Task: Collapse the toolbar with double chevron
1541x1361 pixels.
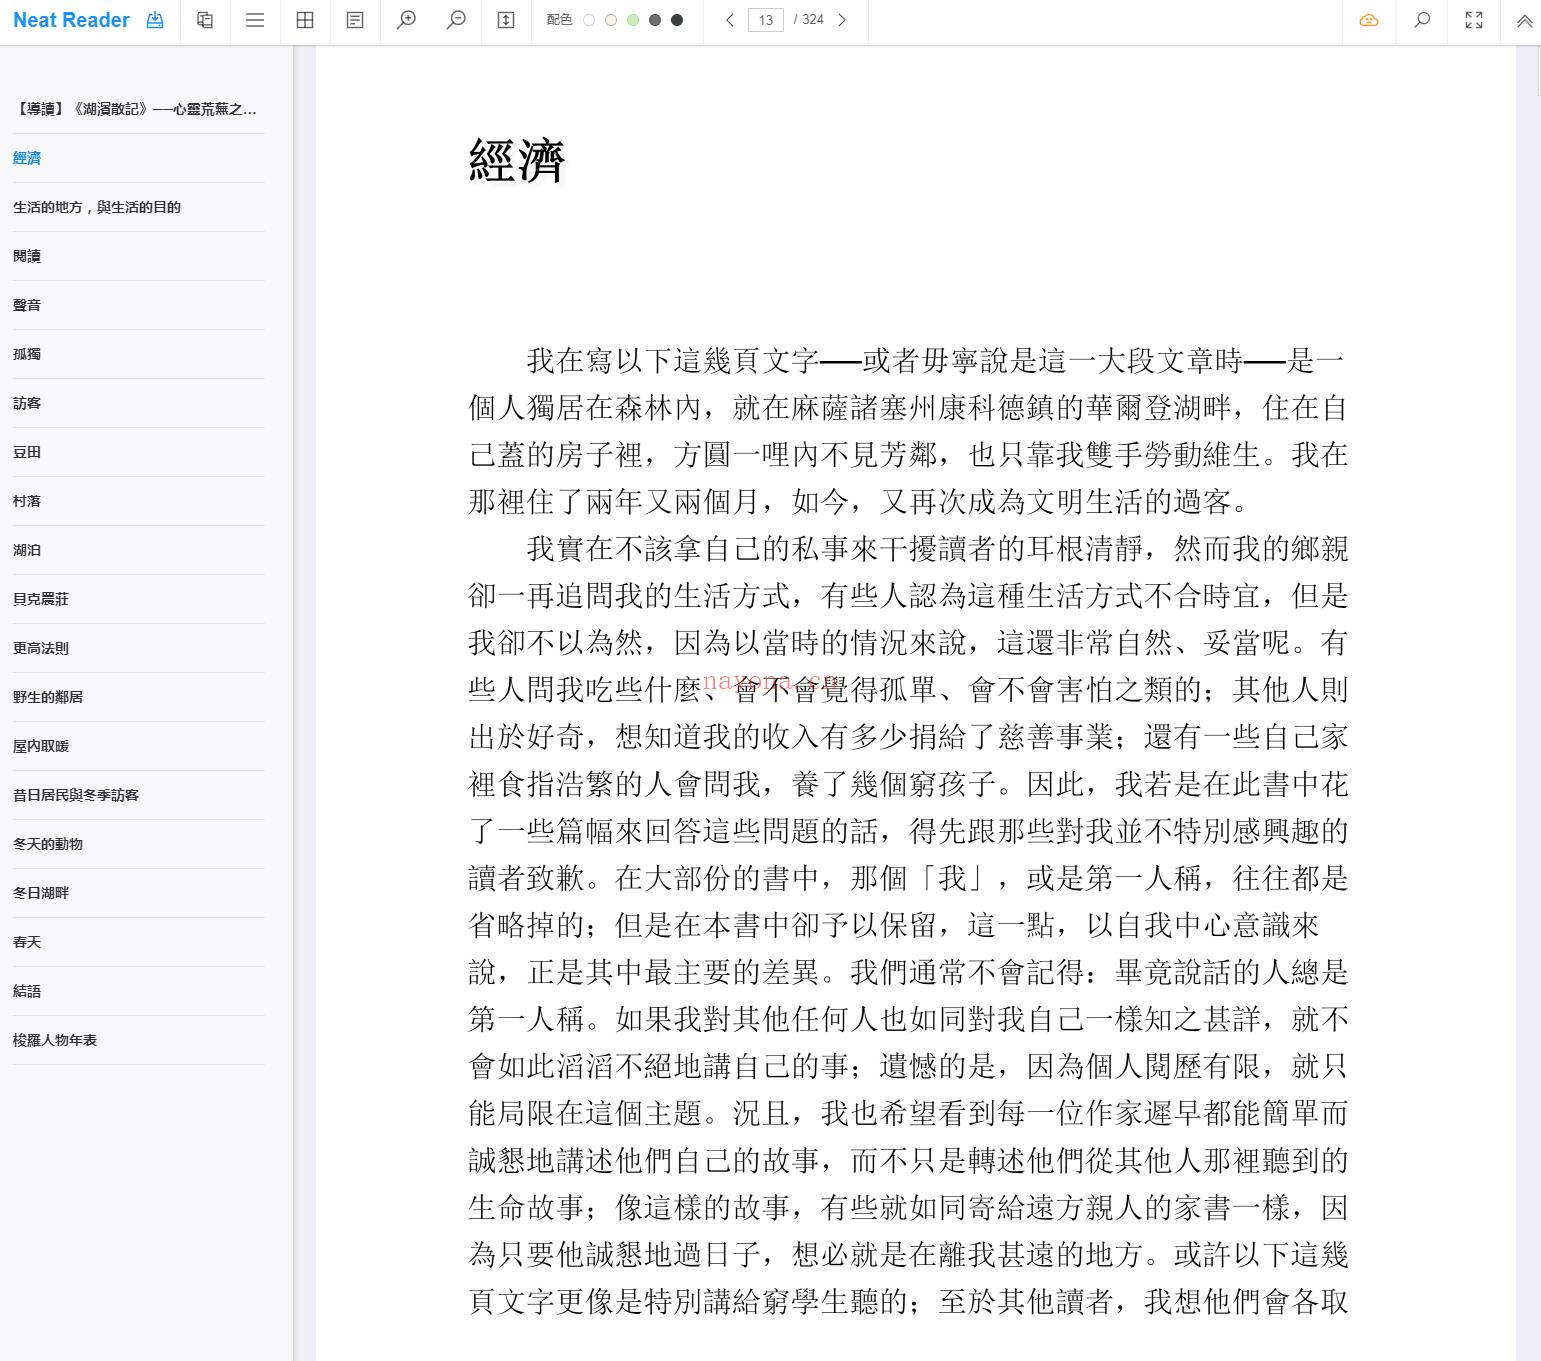Action: pos(1525,20)
